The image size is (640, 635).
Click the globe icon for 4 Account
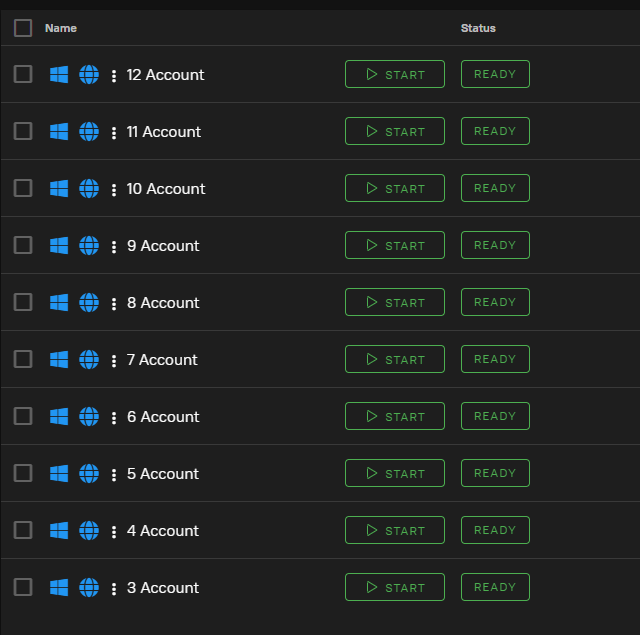[x=89, y=531]
